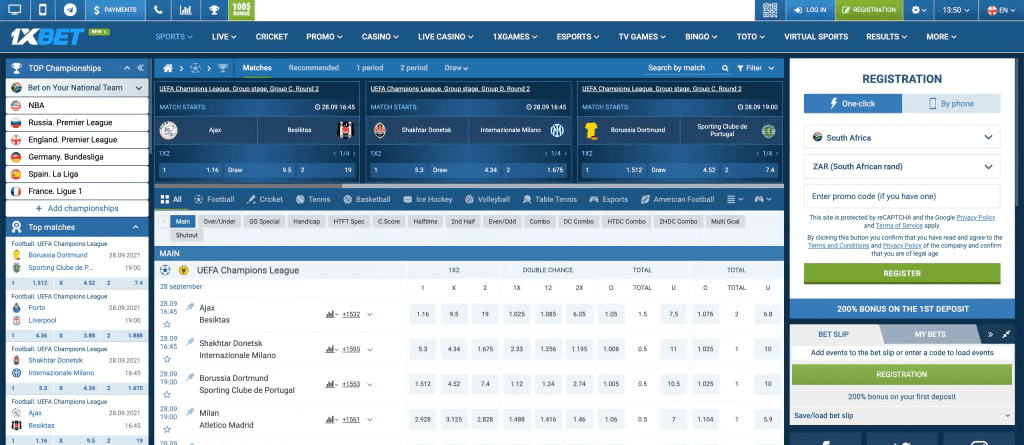This screenshot has width=1024, height=445.
Task: Open the South Africa country dropdown
Action: [902, 138]
